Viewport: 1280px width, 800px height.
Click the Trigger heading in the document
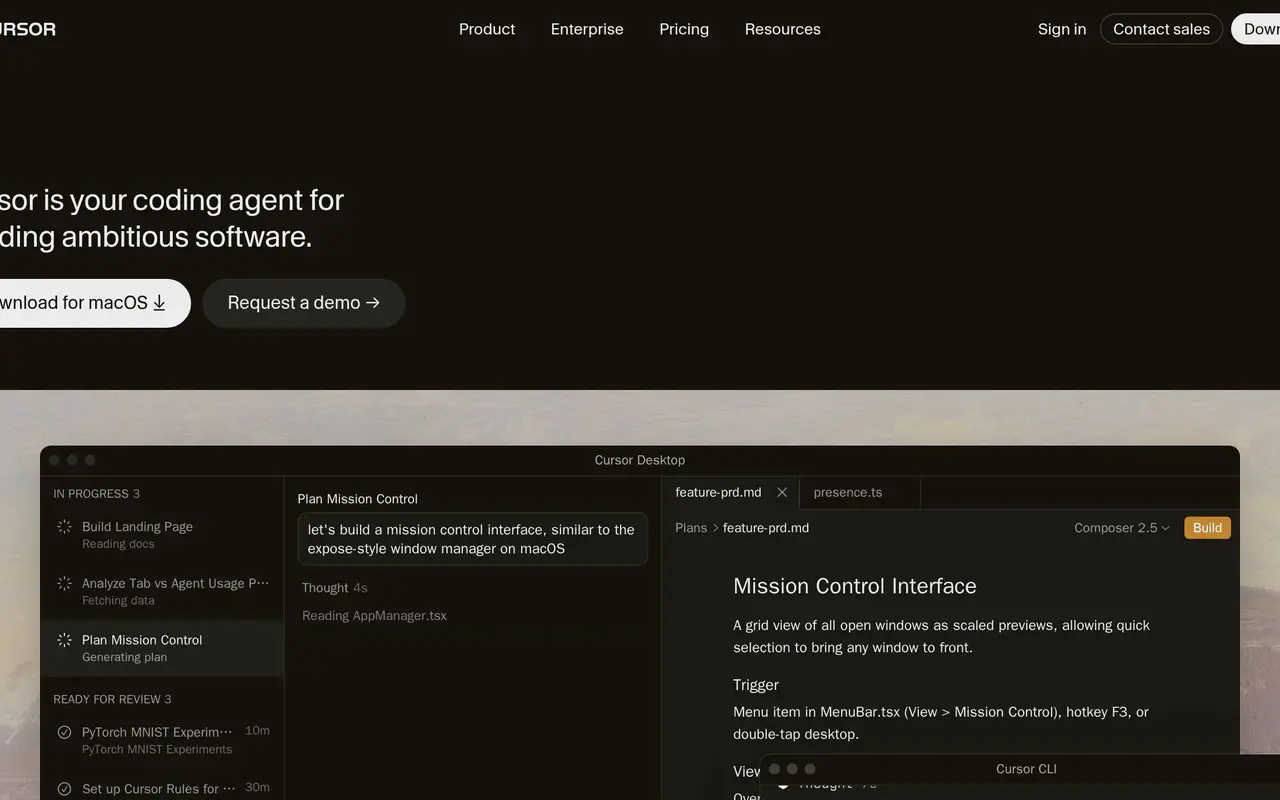pos(756,685)
